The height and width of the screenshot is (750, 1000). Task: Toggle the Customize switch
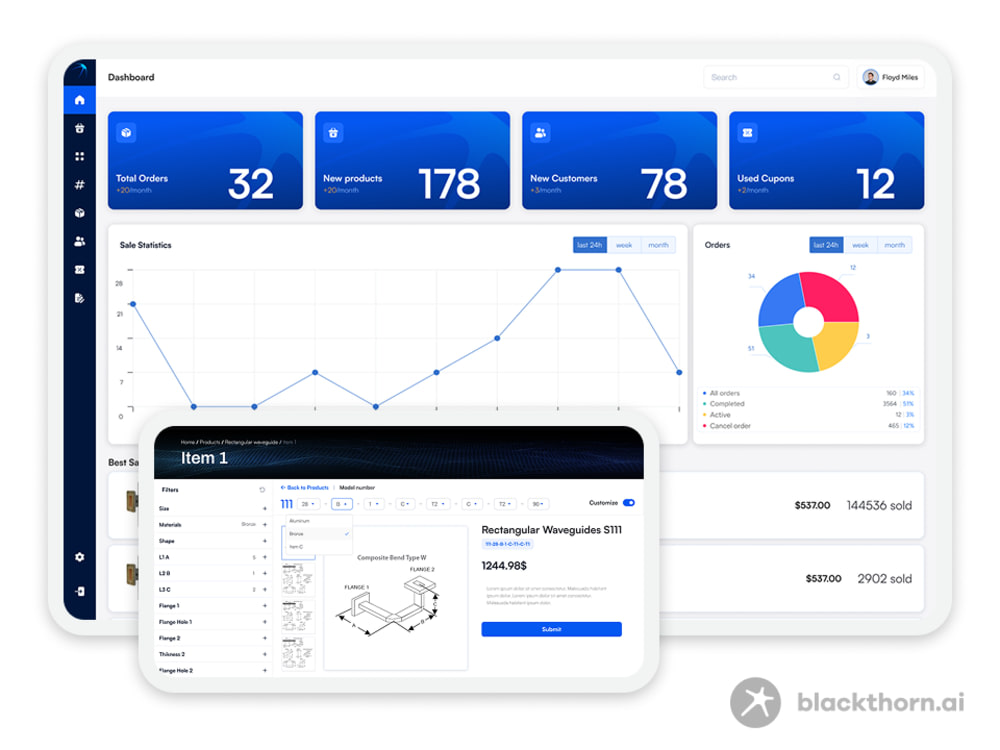coord(629,503)
